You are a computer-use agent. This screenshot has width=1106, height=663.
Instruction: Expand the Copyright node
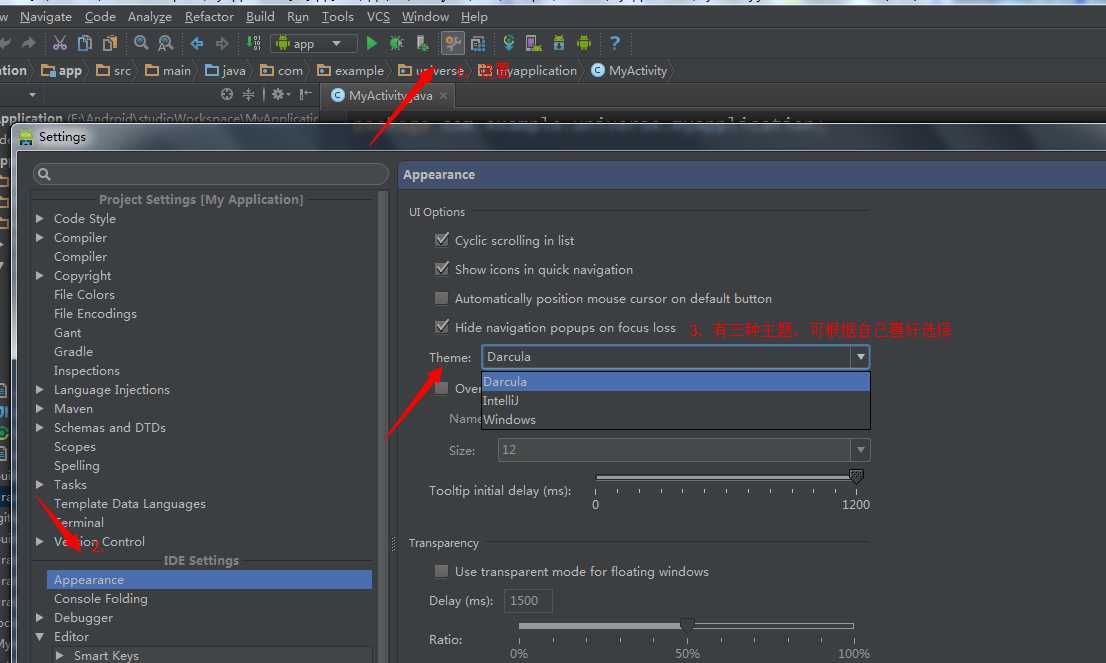coord(40,276)
